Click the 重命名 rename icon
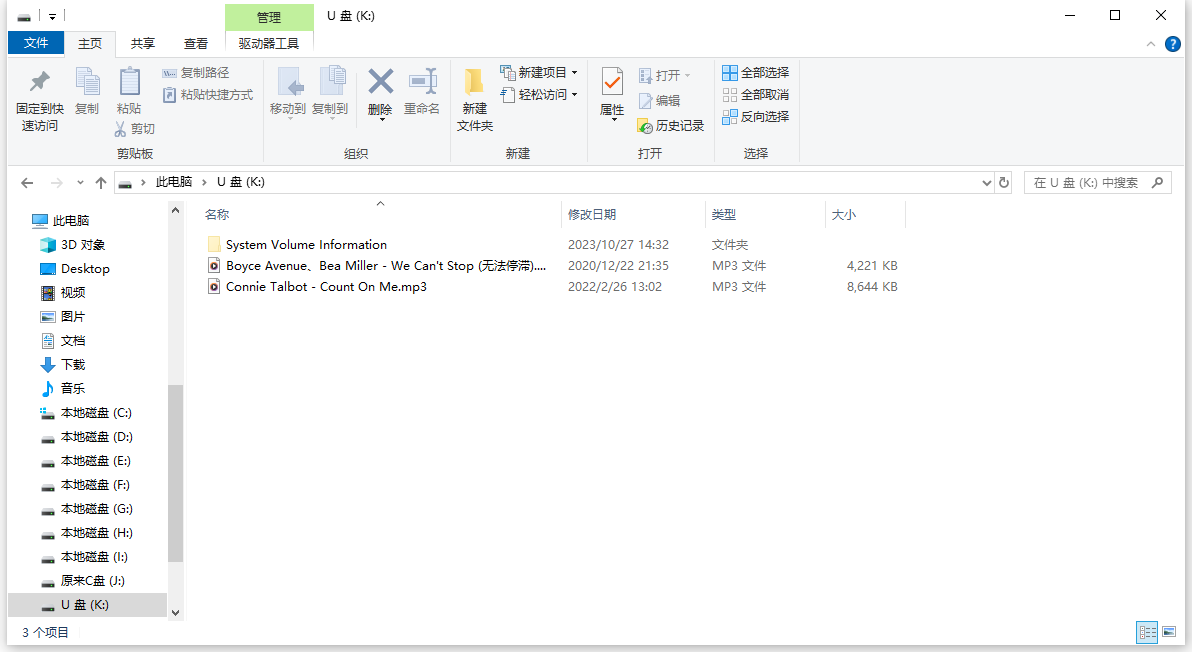Viewport: 1192px width, 652px height. [x=422, y=82]
